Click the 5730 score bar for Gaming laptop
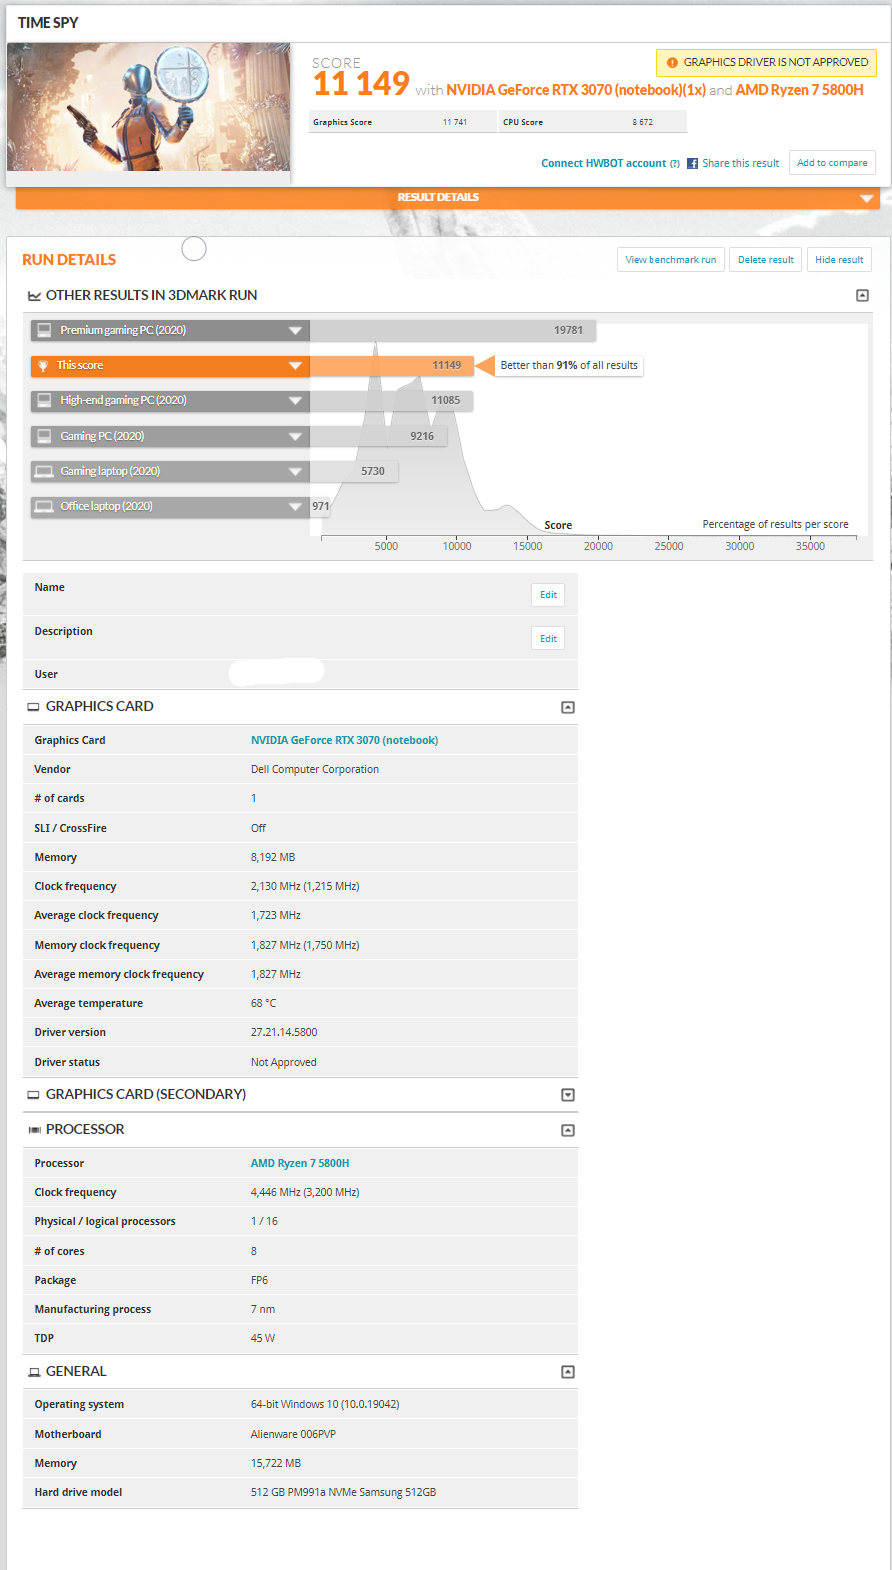Viewport: 892px width, 1570px height. point(354,471)
